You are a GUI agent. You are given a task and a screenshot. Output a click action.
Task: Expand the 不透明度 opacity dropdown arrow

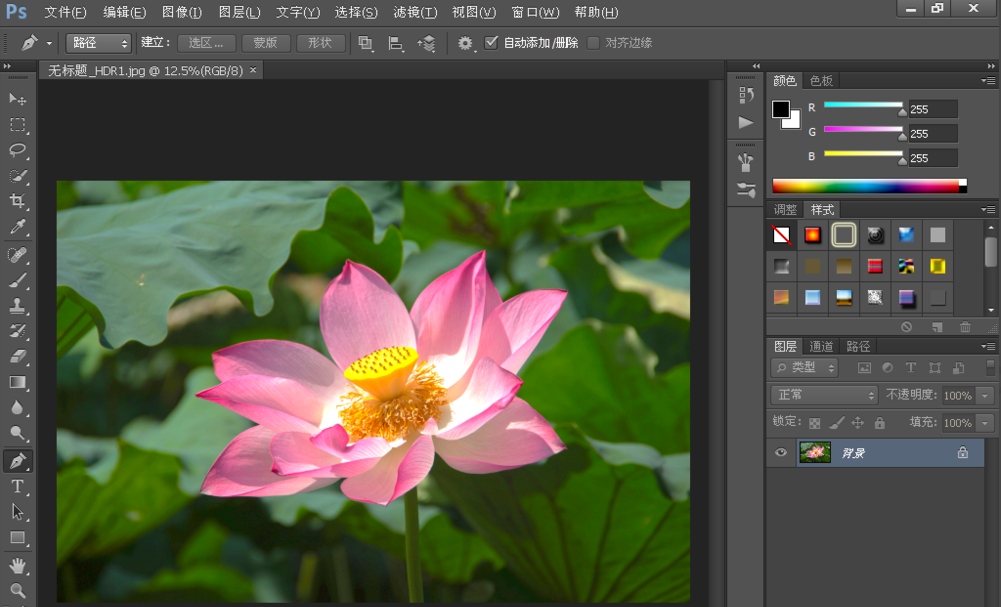coord(986,395)
